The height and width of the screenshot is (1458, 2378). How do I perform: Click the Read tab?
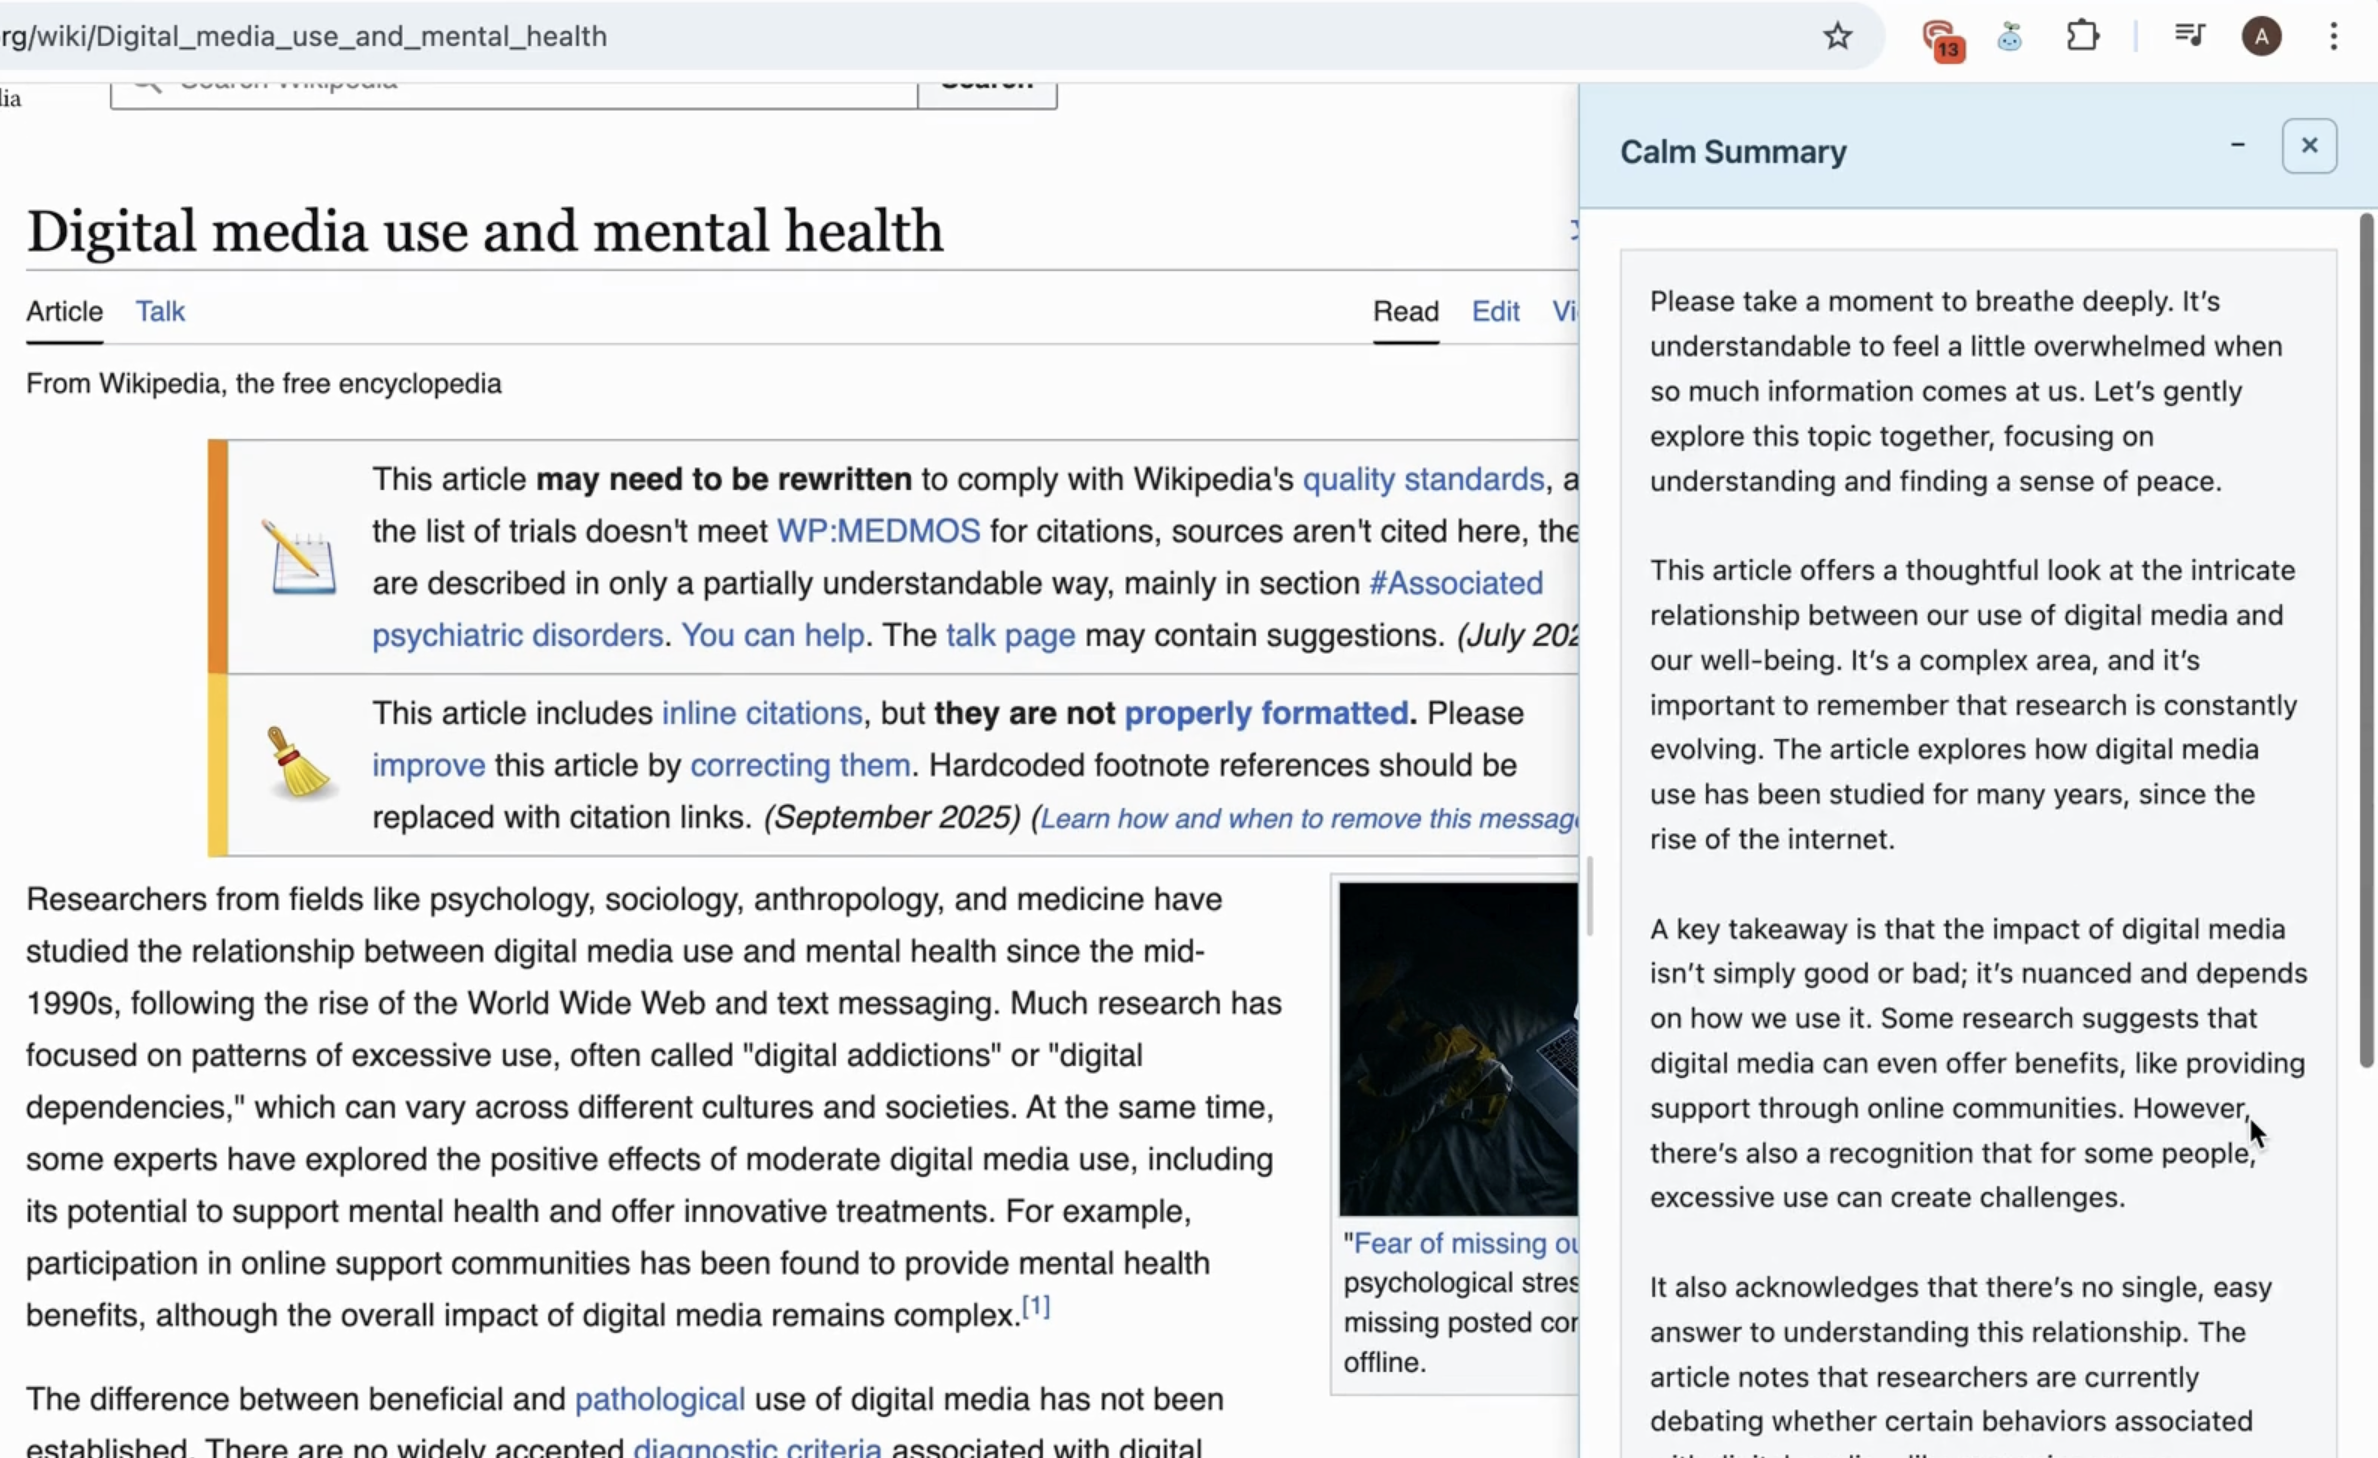coord(1405,311)
